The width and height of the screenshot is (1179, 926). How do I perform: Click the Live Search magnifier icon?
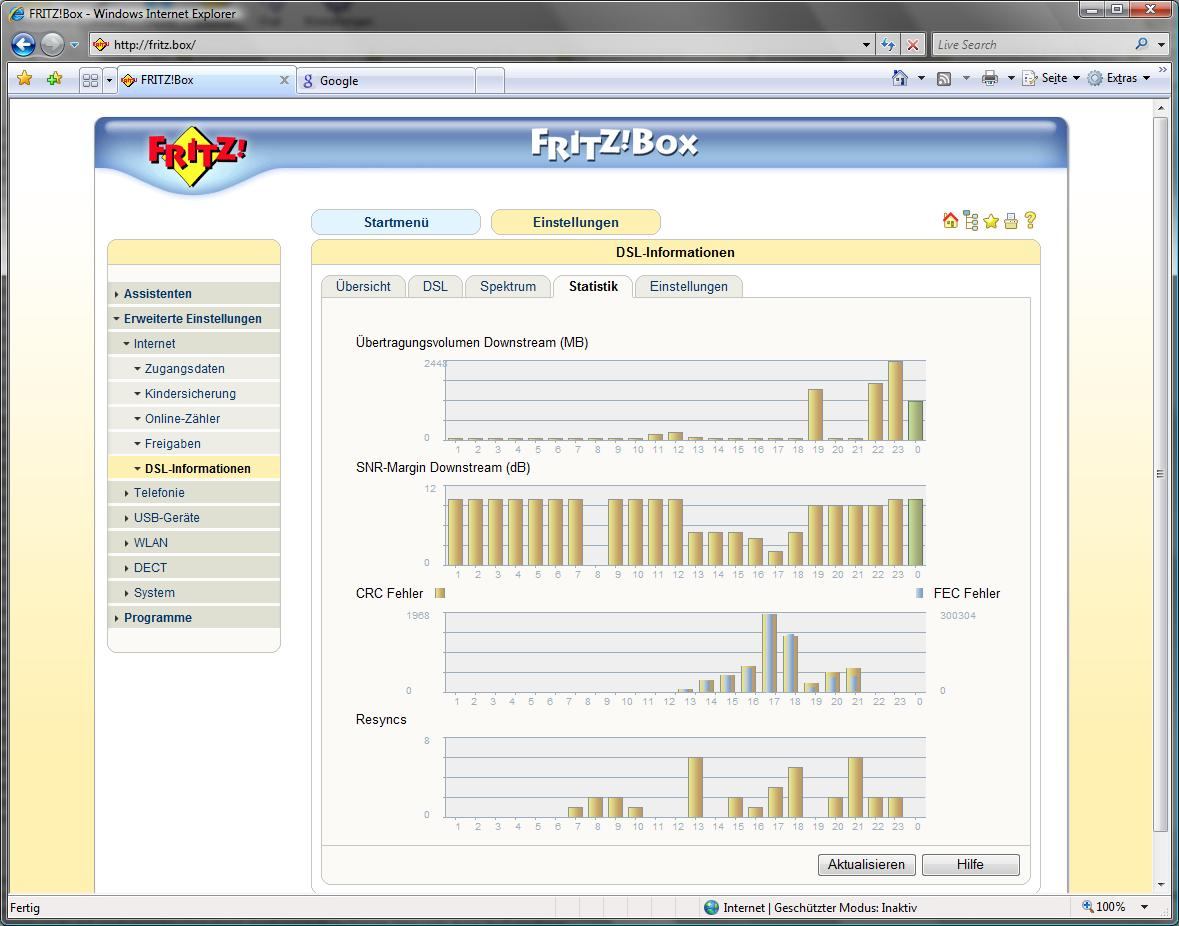coord(1141,44)
